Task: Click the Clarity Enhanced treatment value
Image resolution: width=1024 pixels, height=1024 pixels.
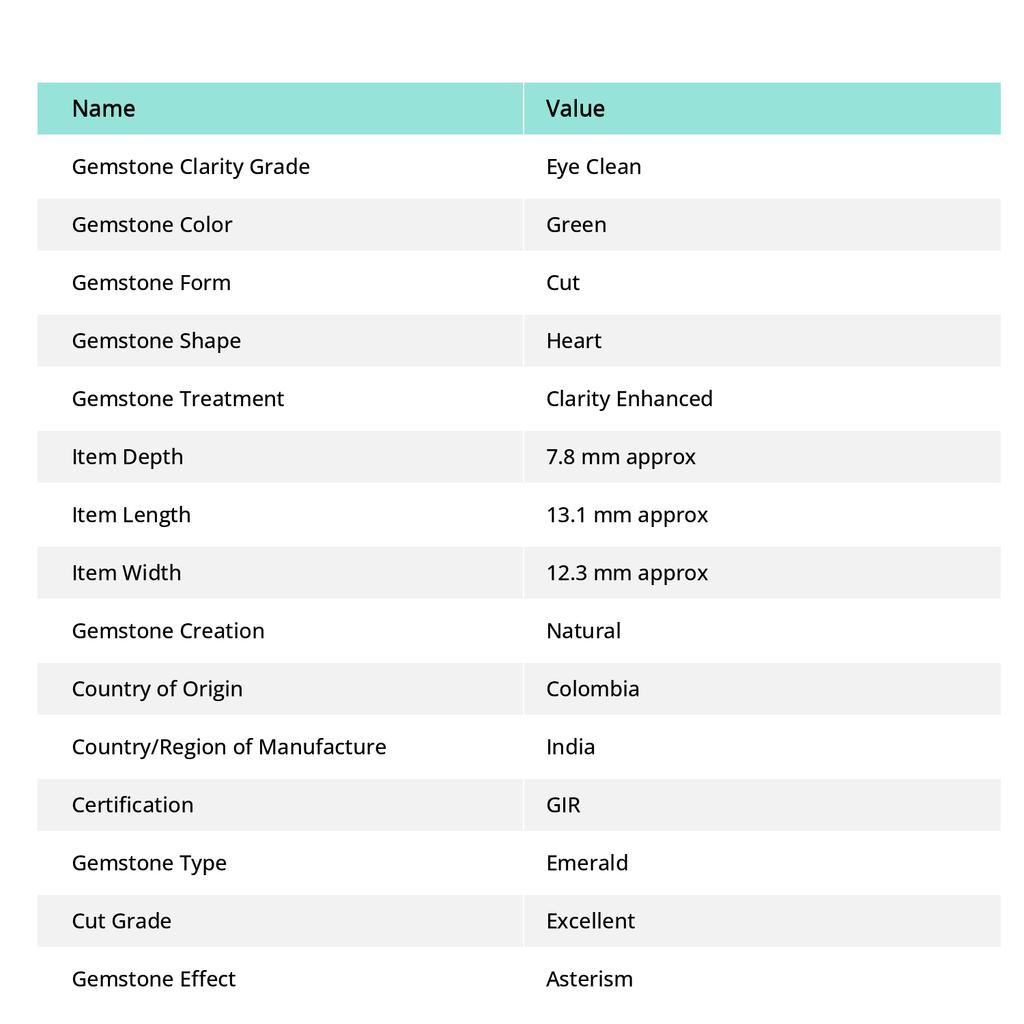Action: point(629,398)
